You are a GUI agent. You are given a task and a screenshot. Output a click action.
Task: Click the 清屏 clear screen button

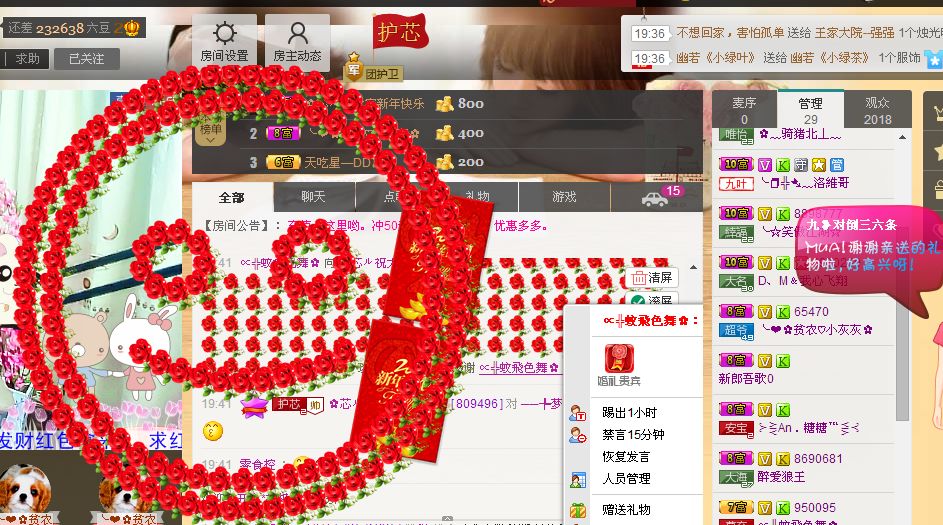(652, 278)
